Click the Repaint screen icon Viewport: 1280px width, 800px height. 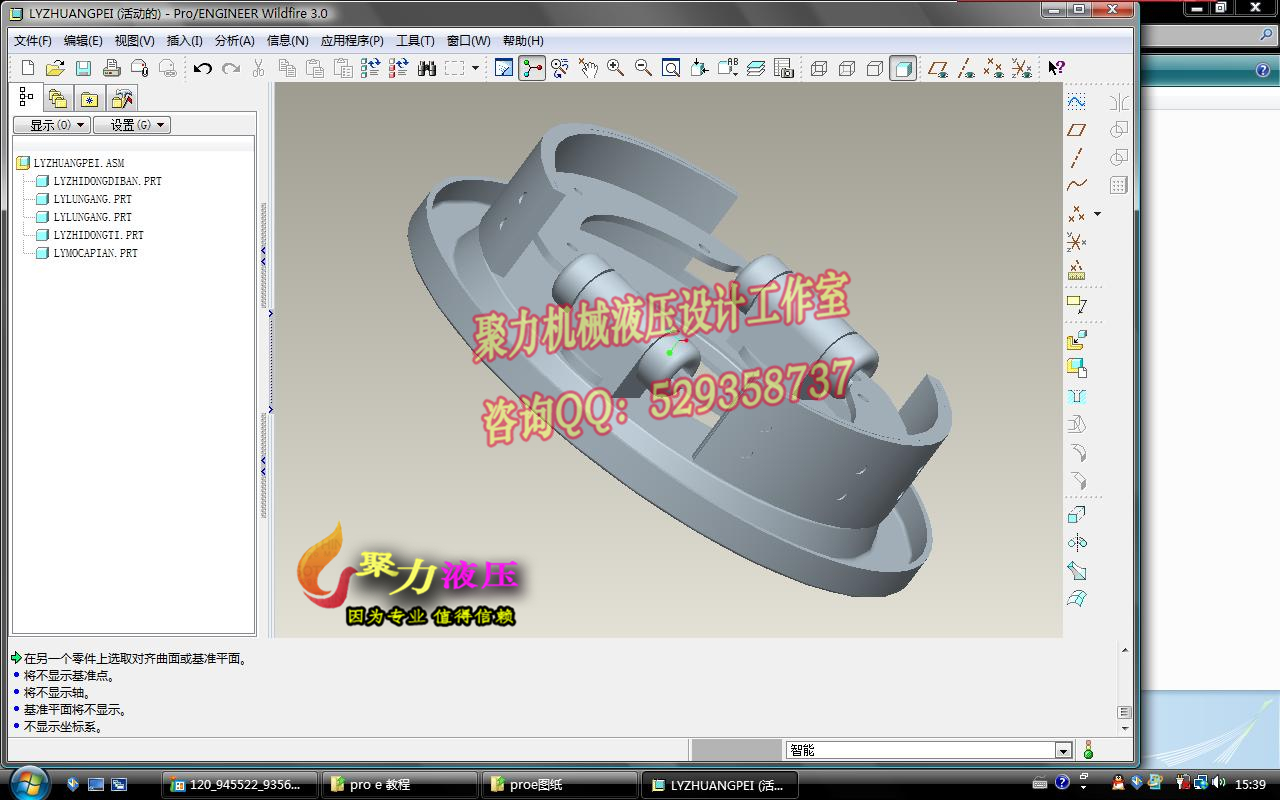504,68
